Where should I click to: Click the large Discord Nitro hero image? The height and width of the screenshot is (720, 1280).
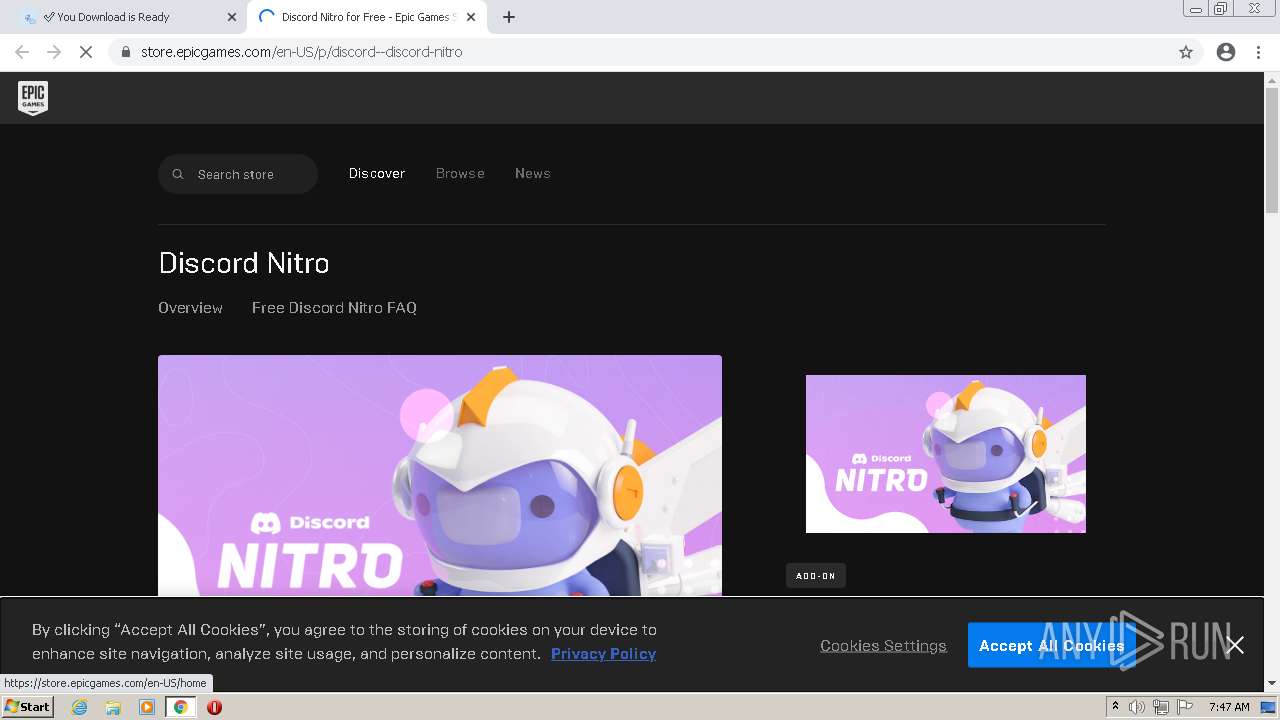[x=440, y=476]
